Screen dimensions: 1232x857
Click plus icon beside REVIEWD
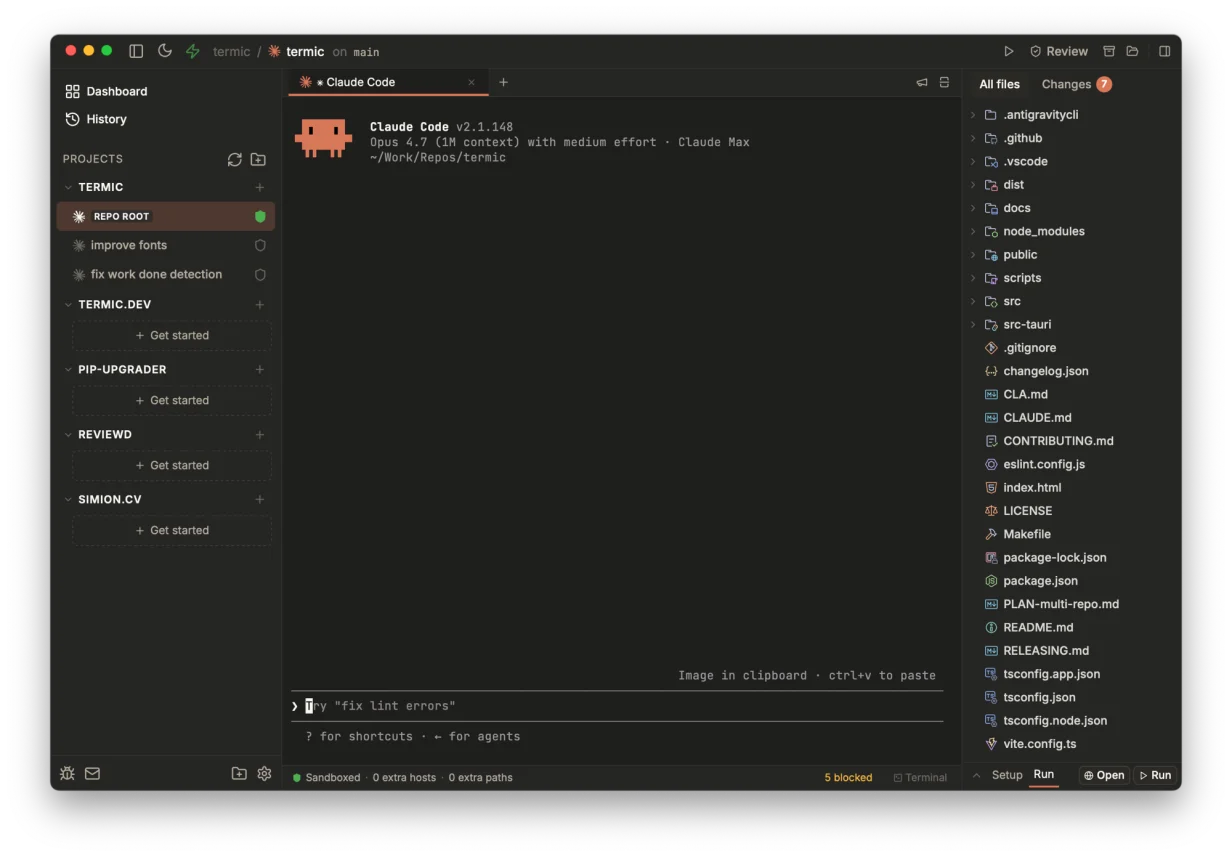click(x=260, y=434)
